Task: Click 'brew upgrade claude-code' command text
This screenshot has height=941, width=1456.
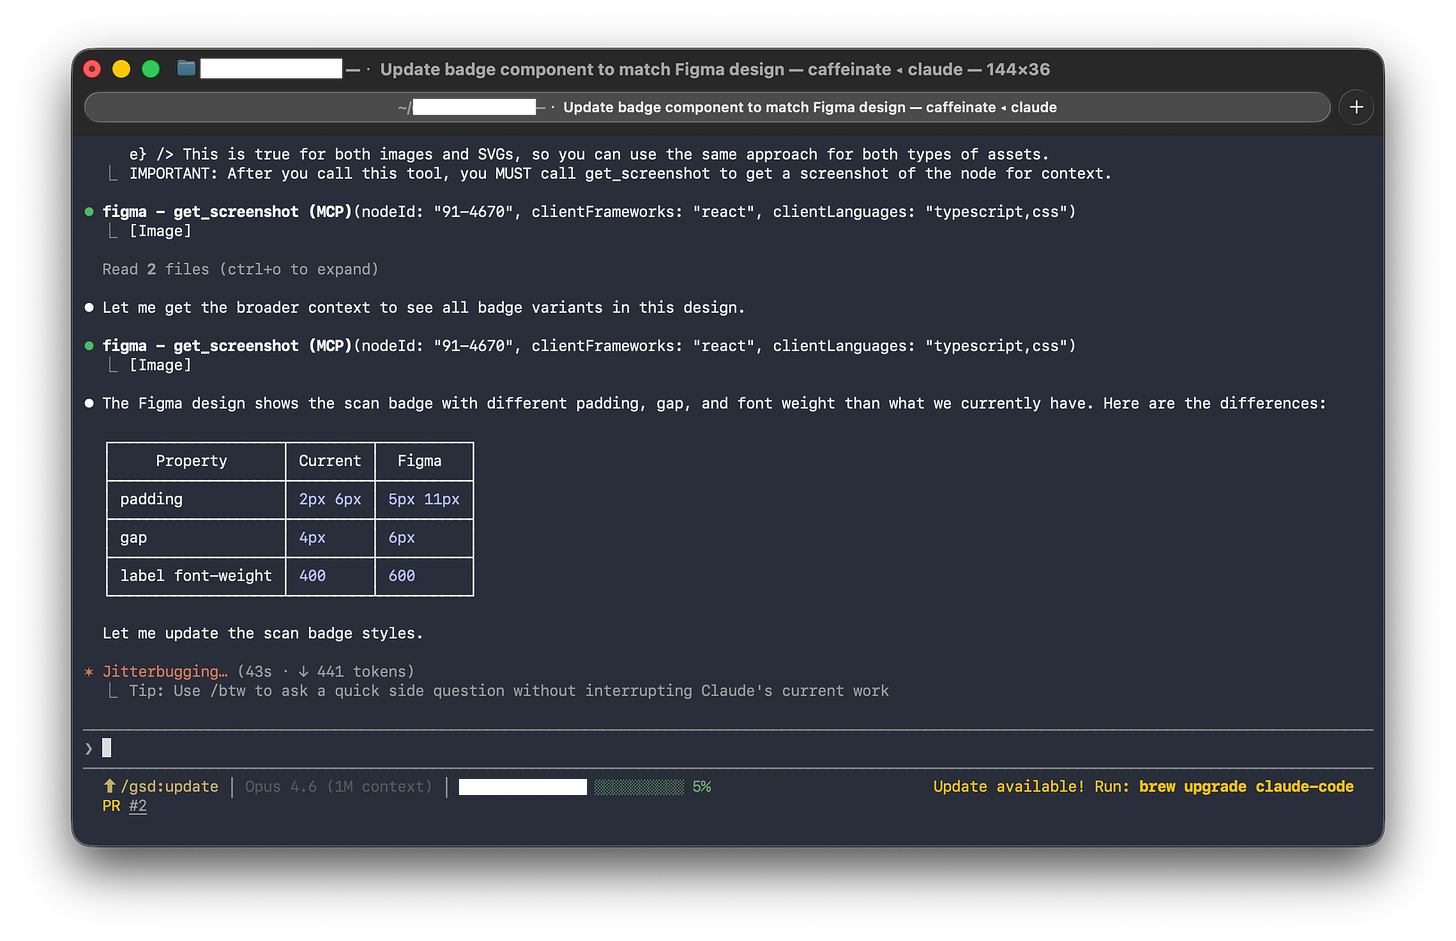Action: click(1246, 787)
